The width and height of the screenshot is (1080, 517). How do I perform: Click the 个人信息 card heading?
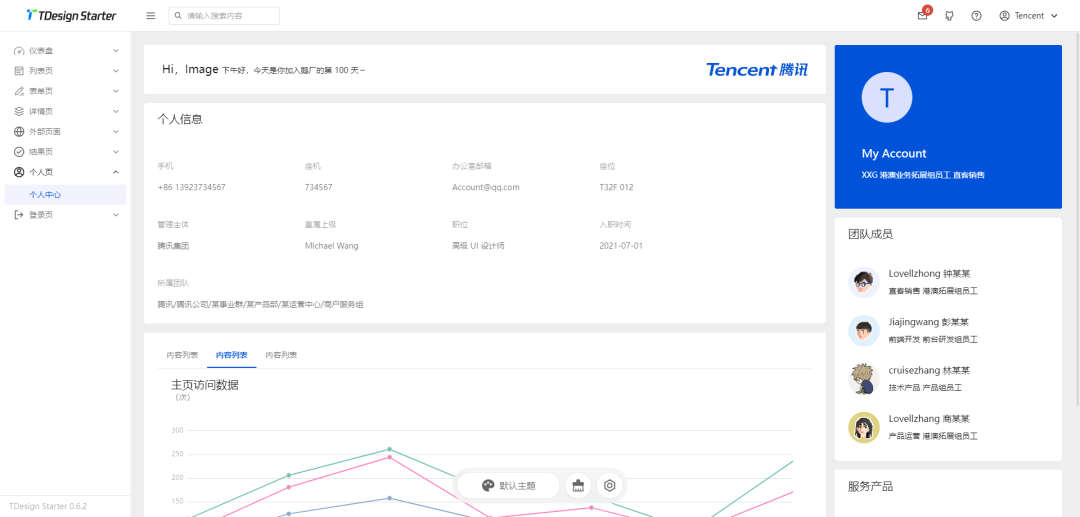pos(180,120)
